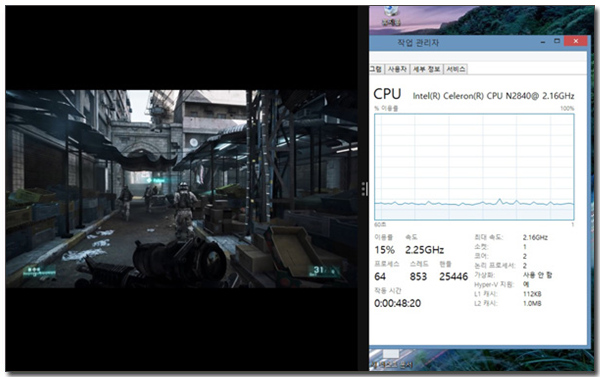The image size is (600, 377).
Task: Click the 0:00:48:20 uptime value
Action: pos(398,304)
